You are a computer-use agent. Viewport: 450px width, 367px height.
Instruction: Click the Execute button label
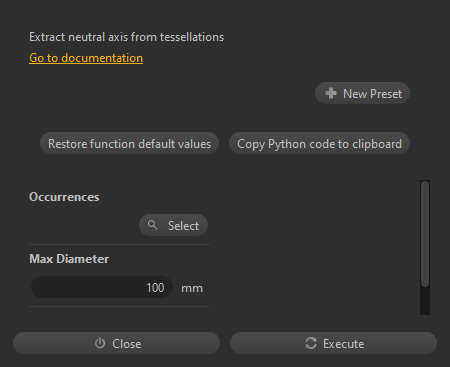[343, 344]
